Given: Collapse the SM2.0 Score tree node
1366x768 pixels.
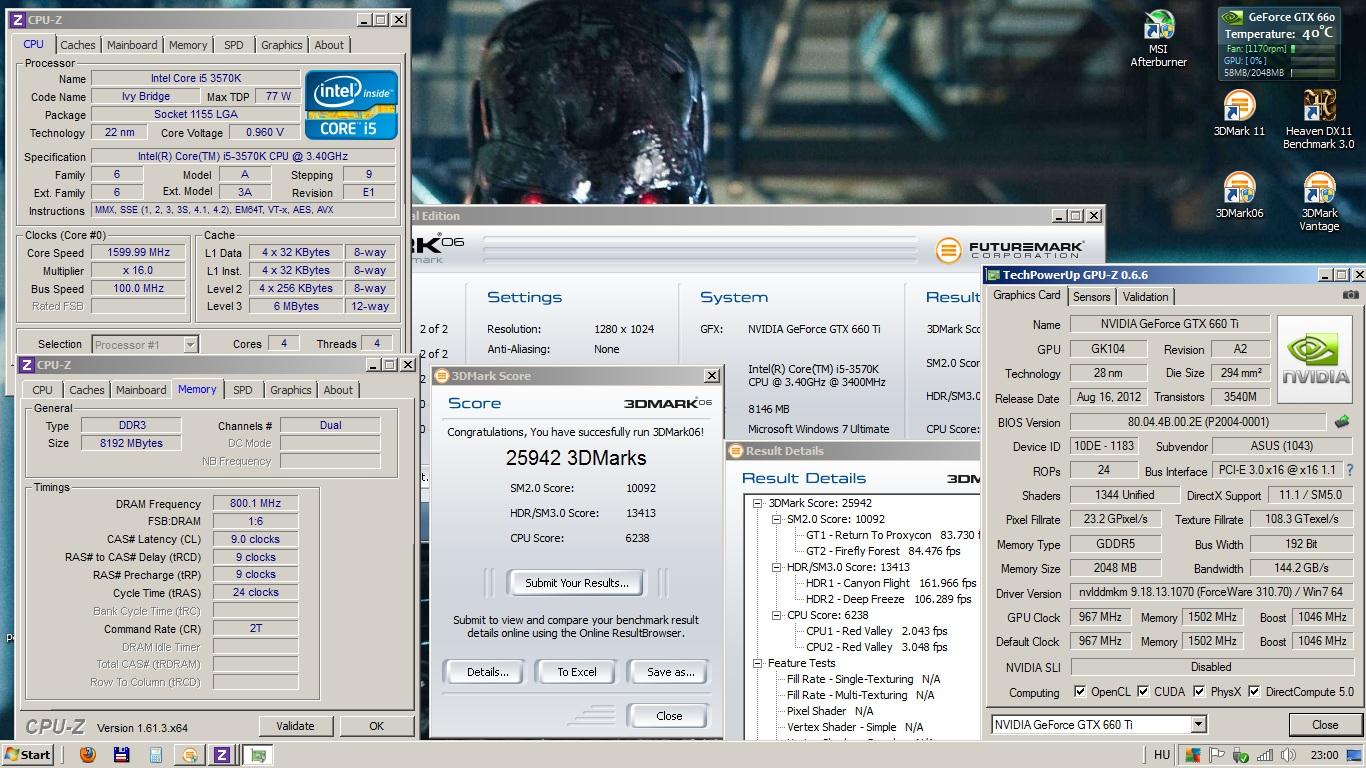Looking at the screenshot, I should tap(776, 519).
